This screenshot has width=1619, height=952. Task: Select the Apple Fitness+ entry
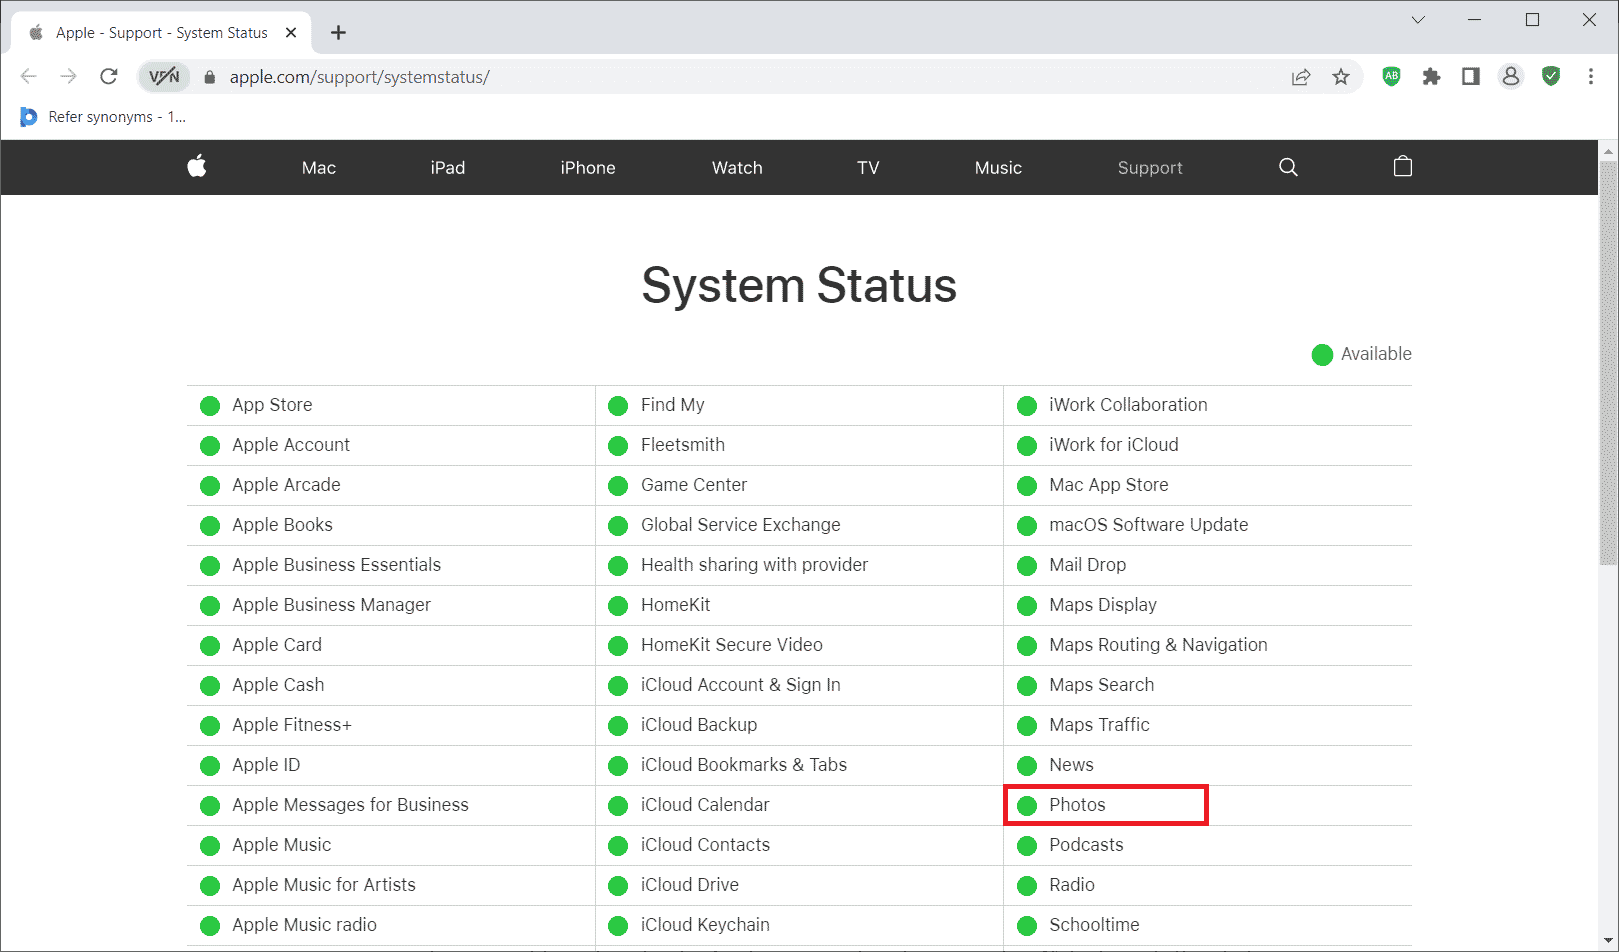coord(292,725)
